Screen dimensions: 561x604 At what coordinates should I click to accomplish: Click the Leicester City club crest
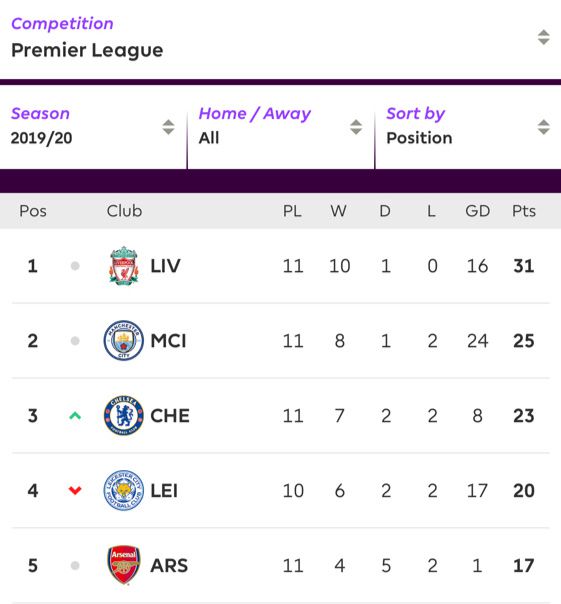(x=124, y=490)
